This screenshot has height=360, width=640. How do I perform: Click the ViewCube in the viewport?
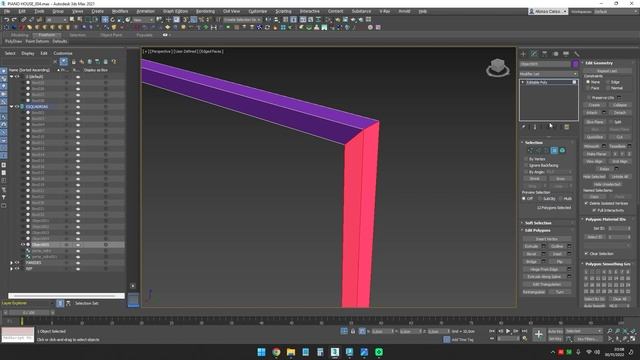click(498, 67)
